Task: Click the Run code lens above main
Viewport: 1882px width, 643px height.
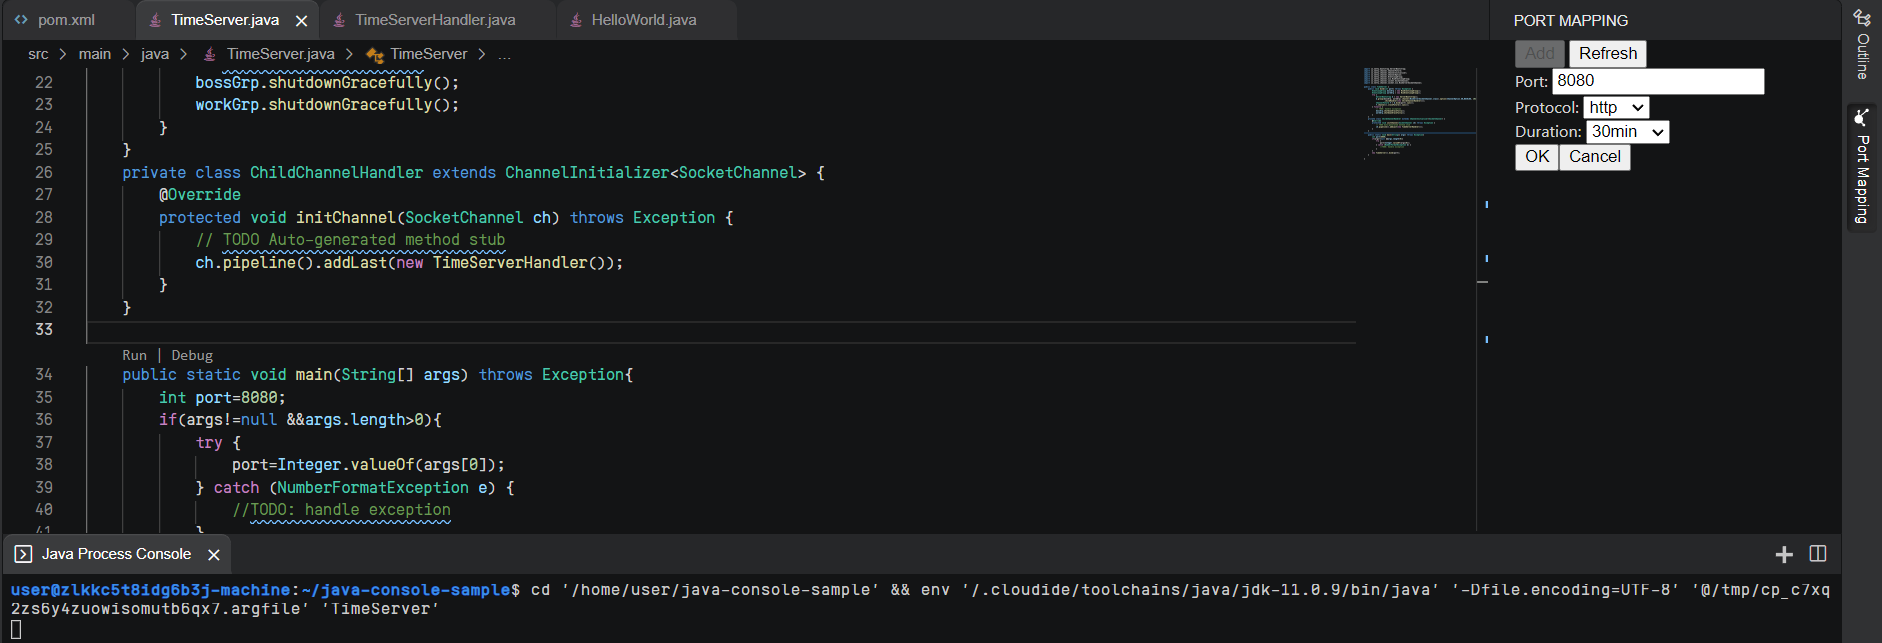Action: click(x=134, y=356)
